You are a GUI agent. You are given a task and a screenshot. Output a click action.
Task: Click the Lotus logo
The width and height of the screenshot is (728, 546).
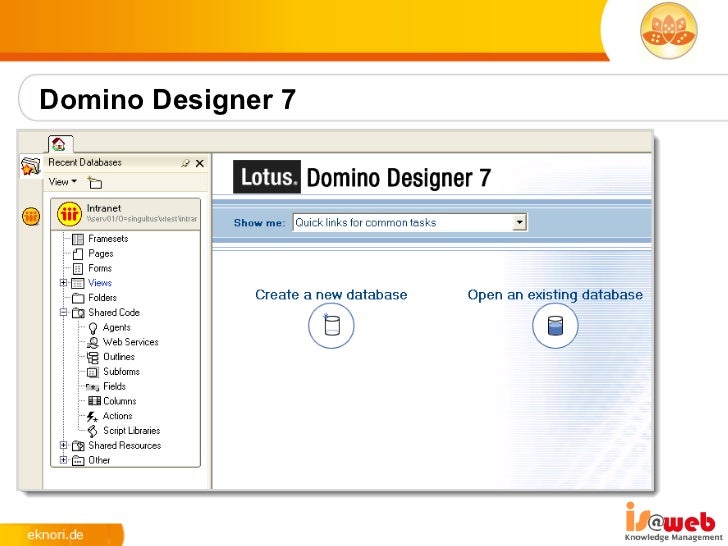tap(267, 177)
